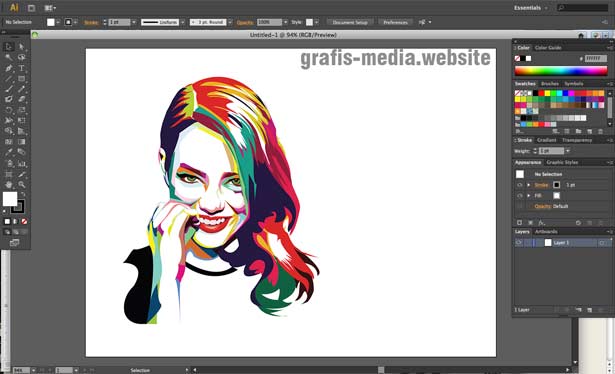Select the Artboard tool
Image resolution: width=615 pixels, height=374 pixels.
click(9, 174)
